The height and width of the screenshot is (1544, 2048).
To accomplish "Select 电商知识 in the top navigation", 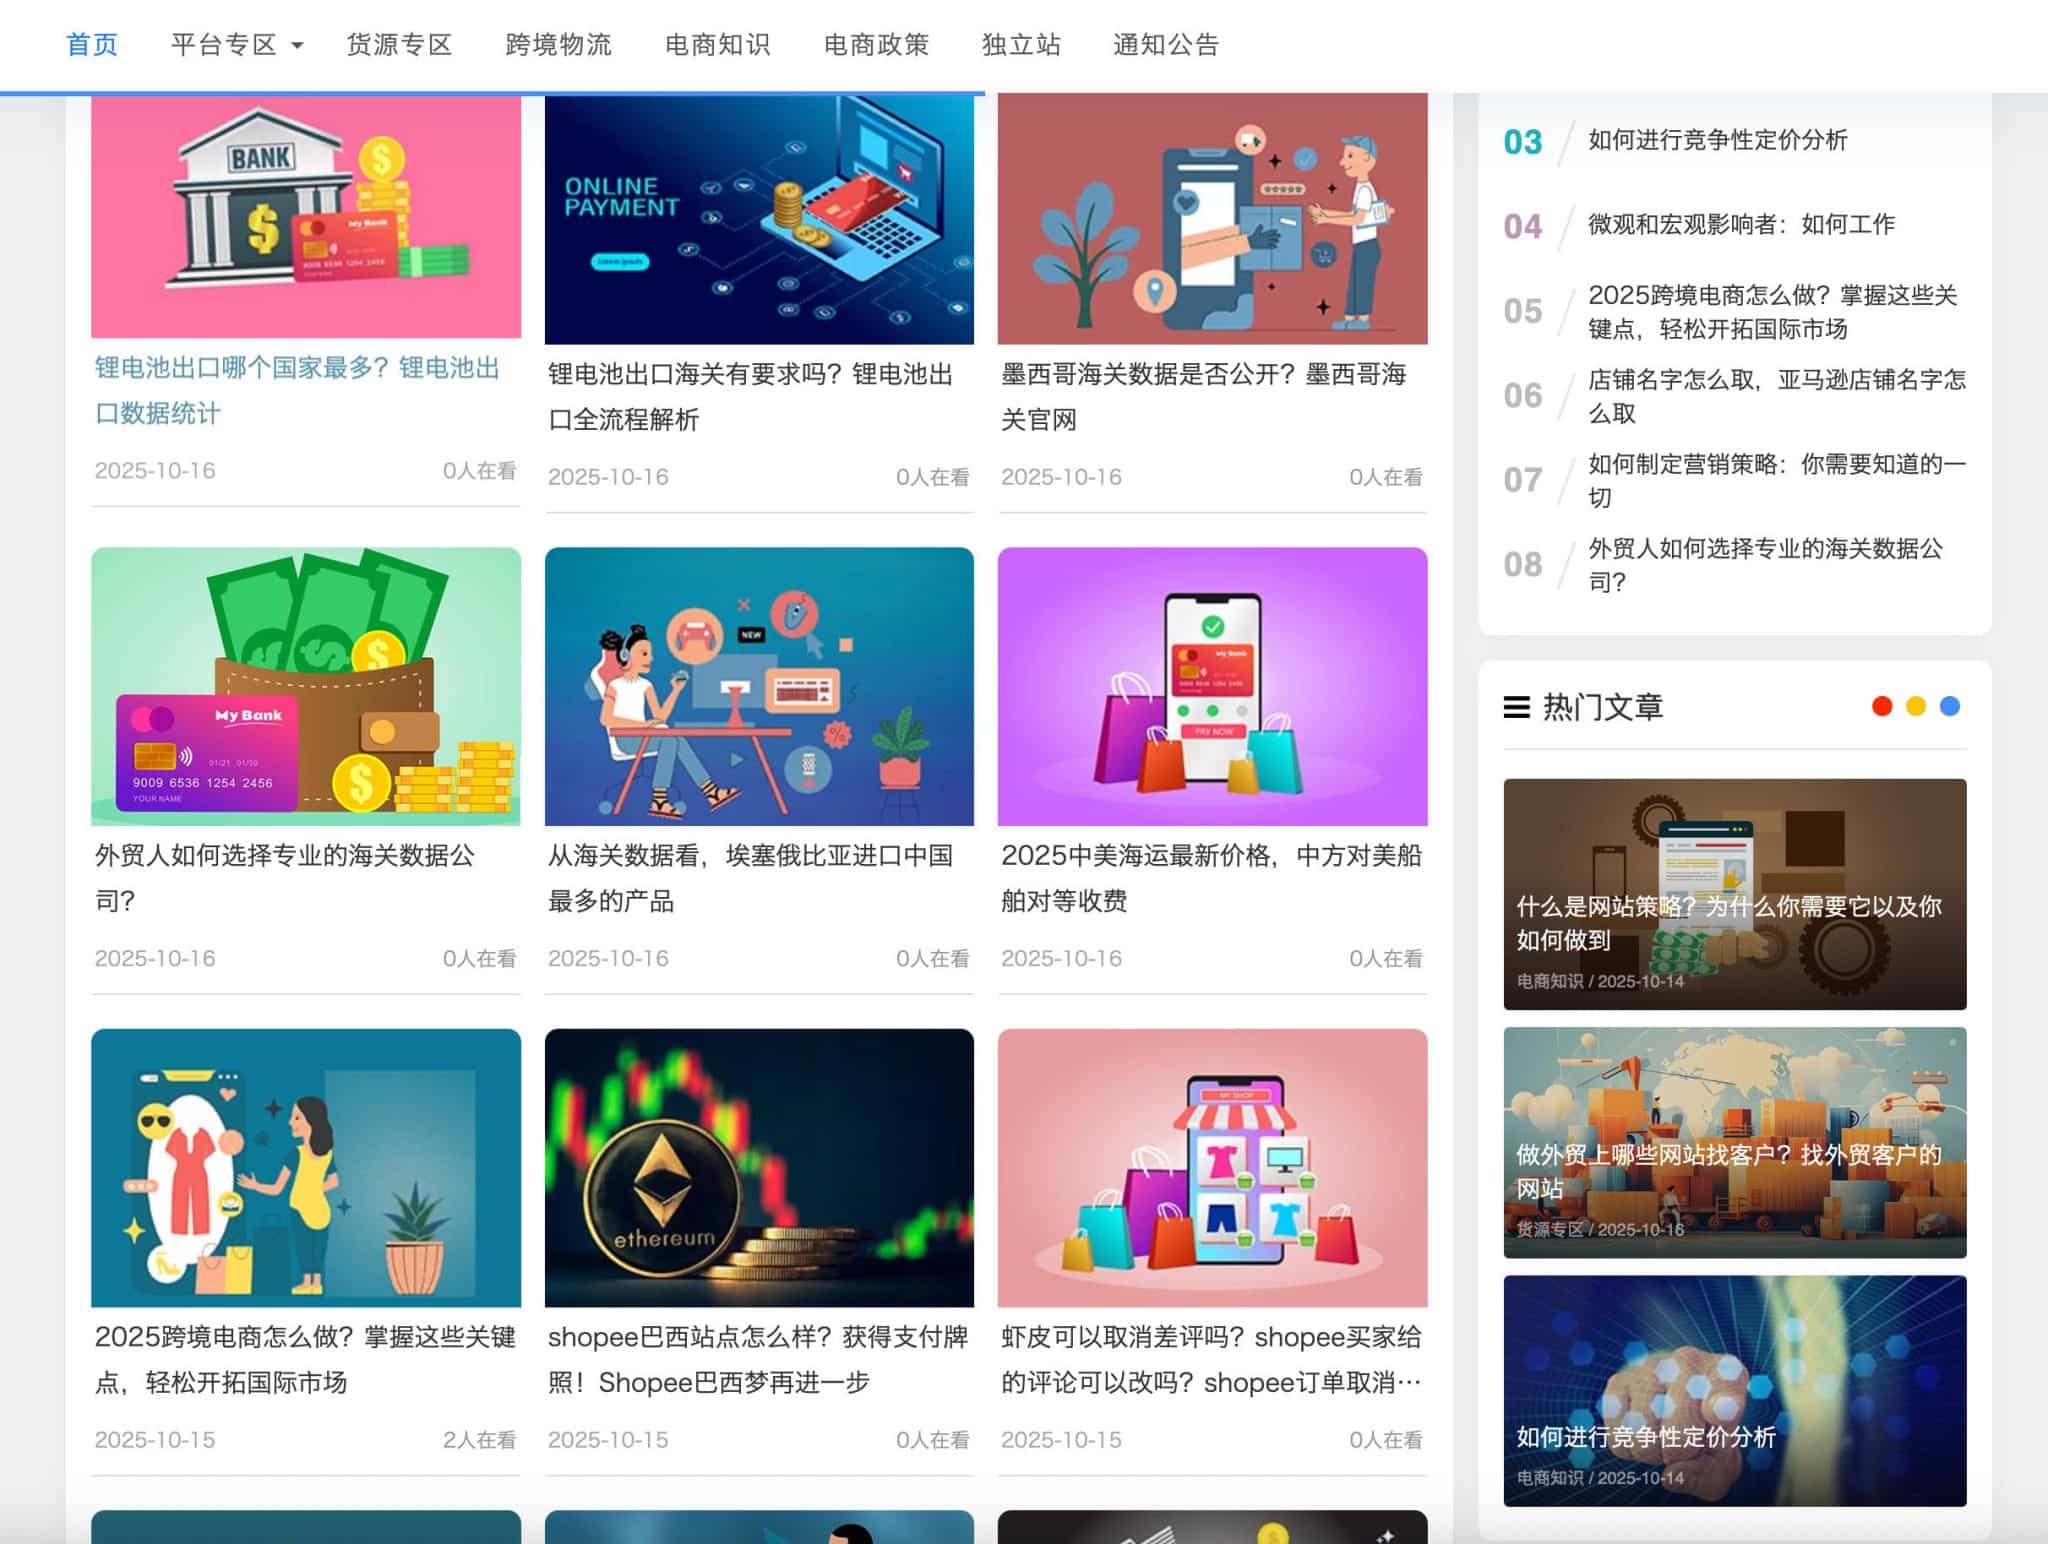I will click(717, 45).
